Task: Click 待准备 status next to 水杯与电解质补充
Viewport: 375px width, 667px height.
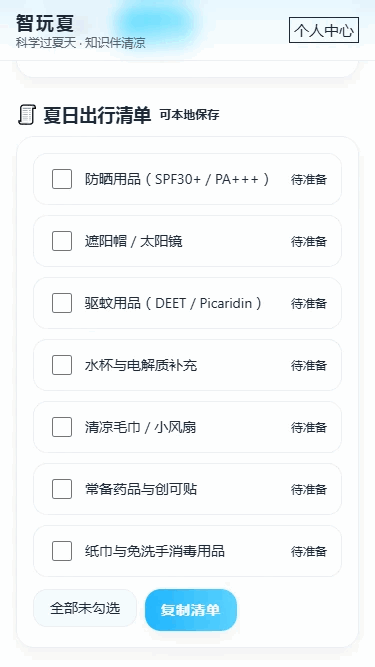Action: 309,365
